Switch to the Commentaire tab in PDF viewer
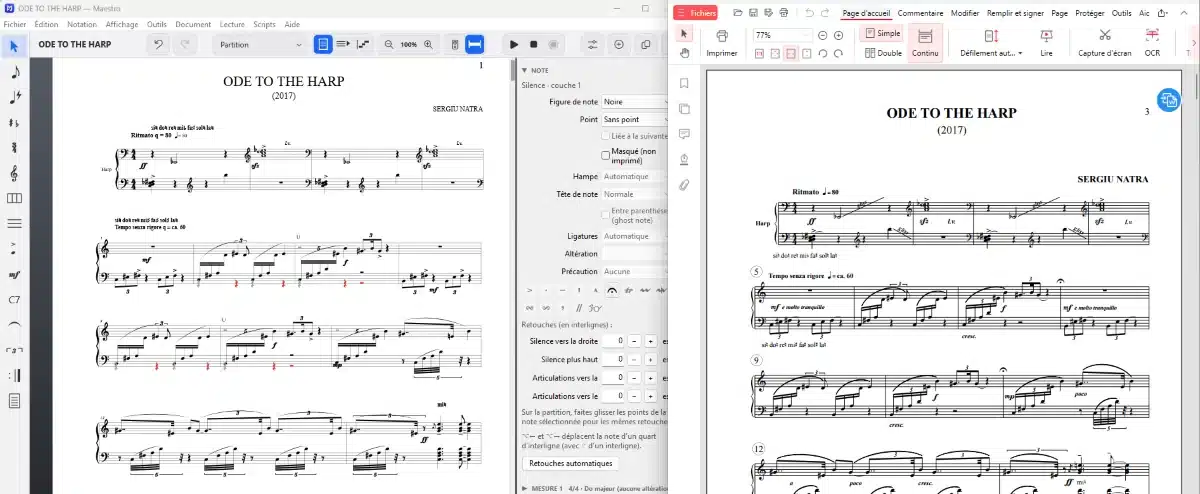 [x=919, y=13]
